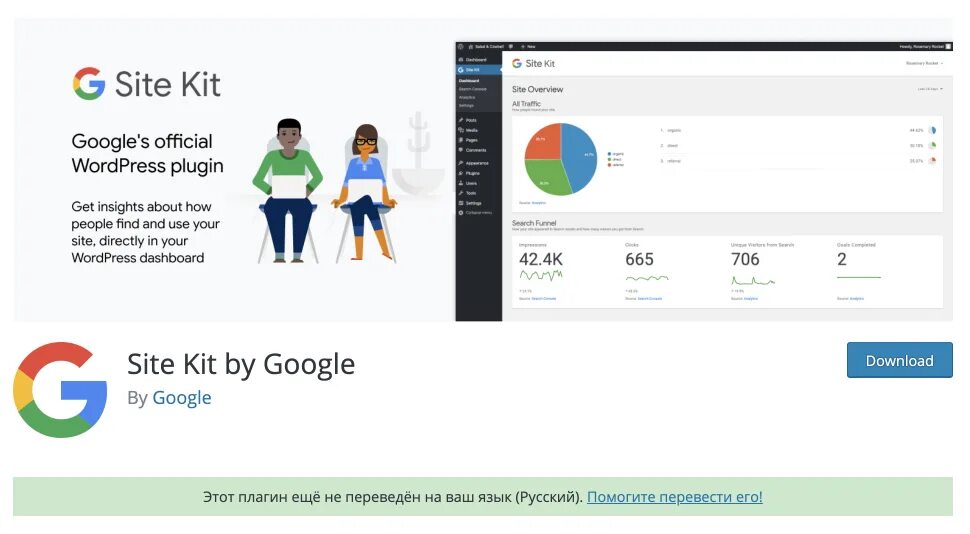Open the Google author link
Screen dimensions: 970x534
tap(182, 398)
